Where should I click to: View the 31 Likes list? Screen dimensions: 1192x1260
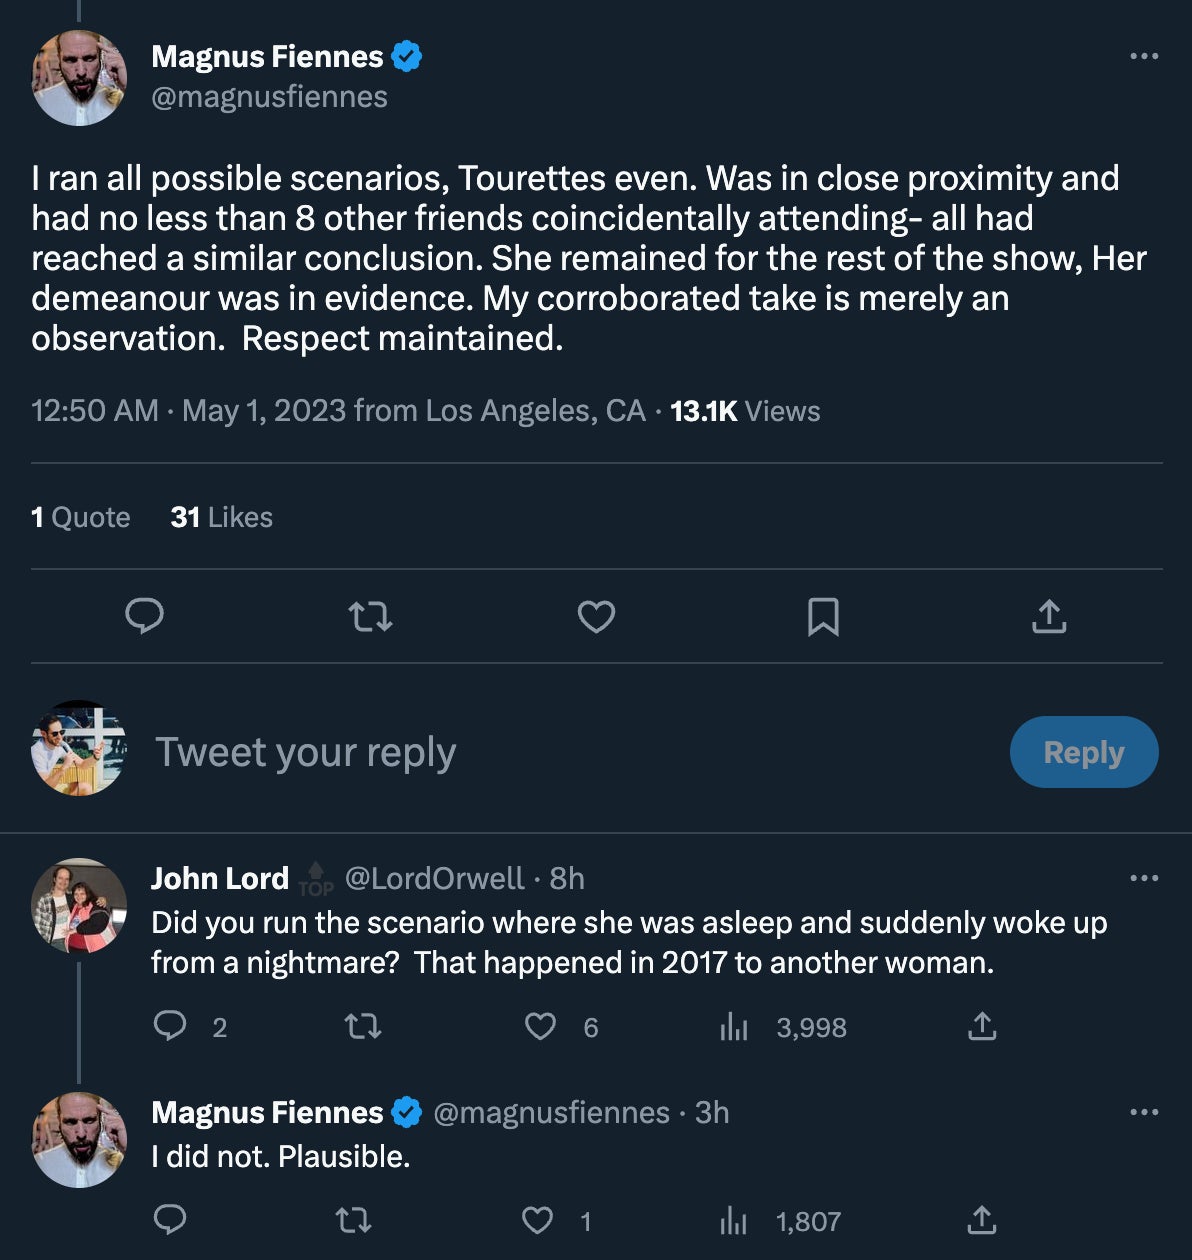(x=222, y=517)
